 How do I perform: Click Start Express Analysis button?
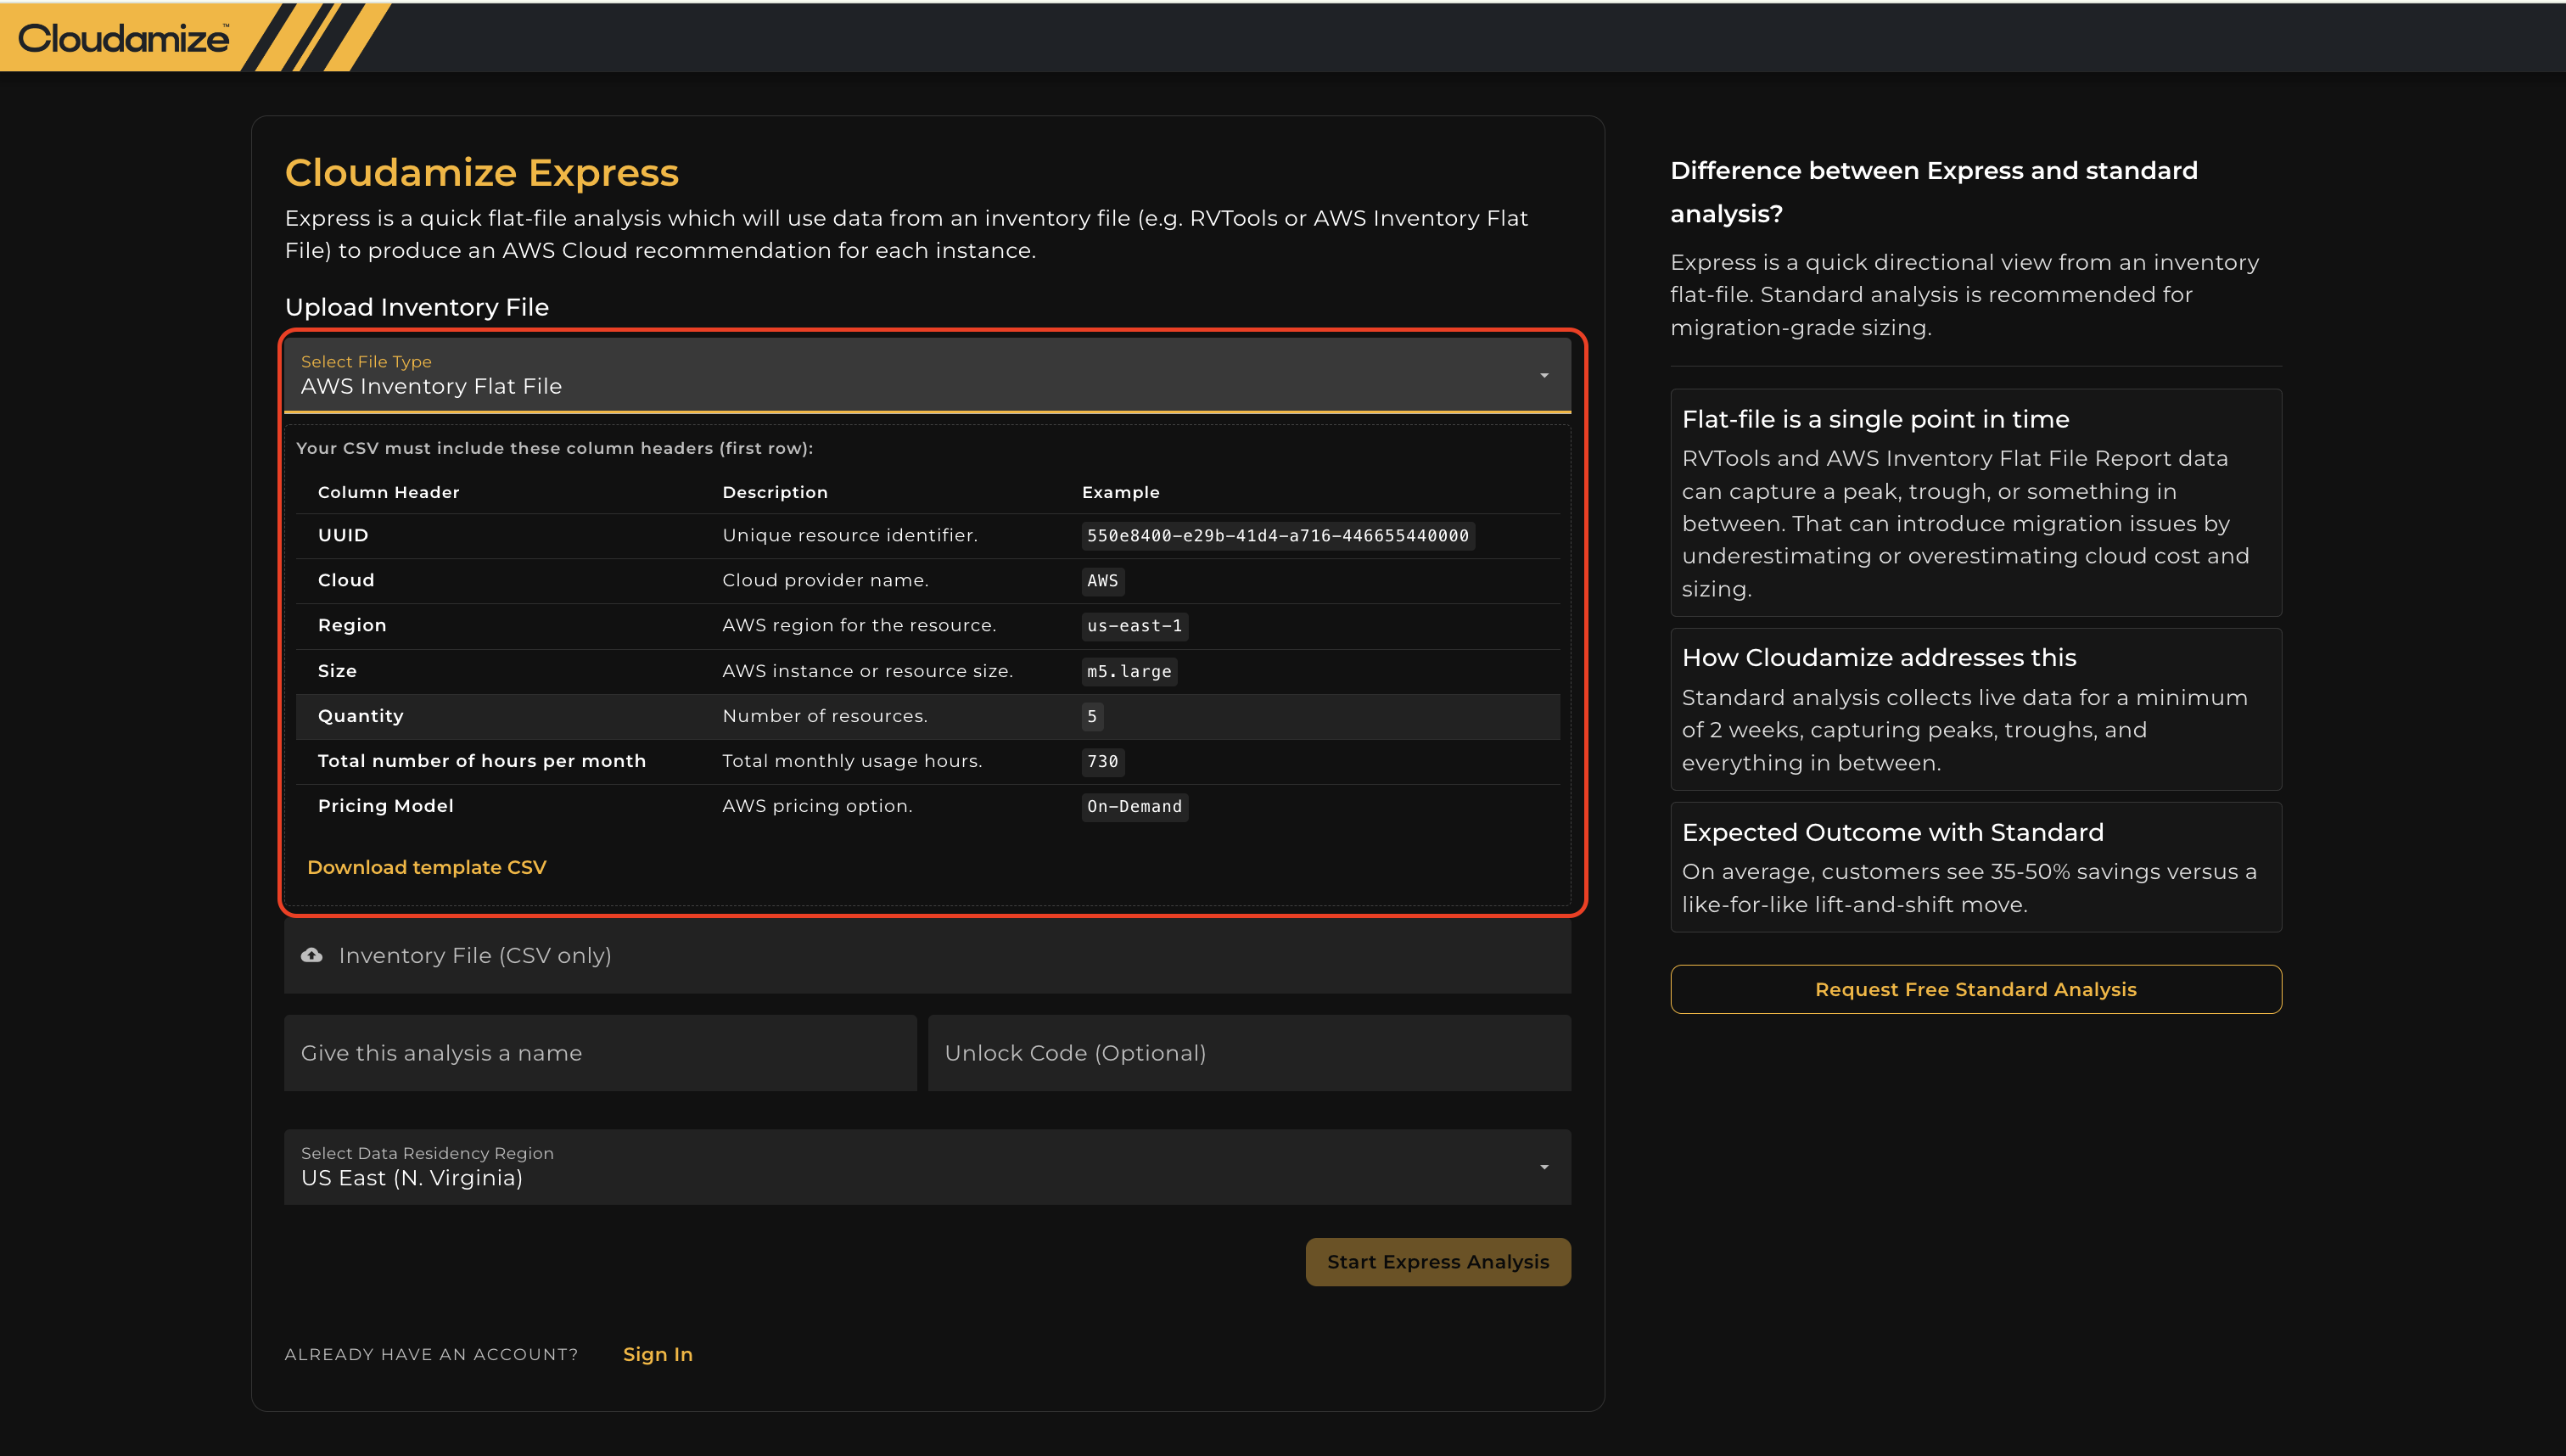coord(1438,1262)
